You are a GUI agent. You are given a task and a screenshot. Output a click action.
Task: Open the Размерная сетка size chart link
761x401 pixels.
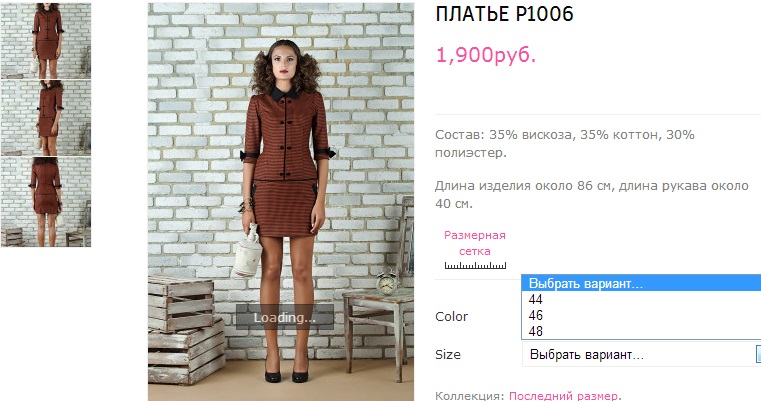tap(475, 243)
